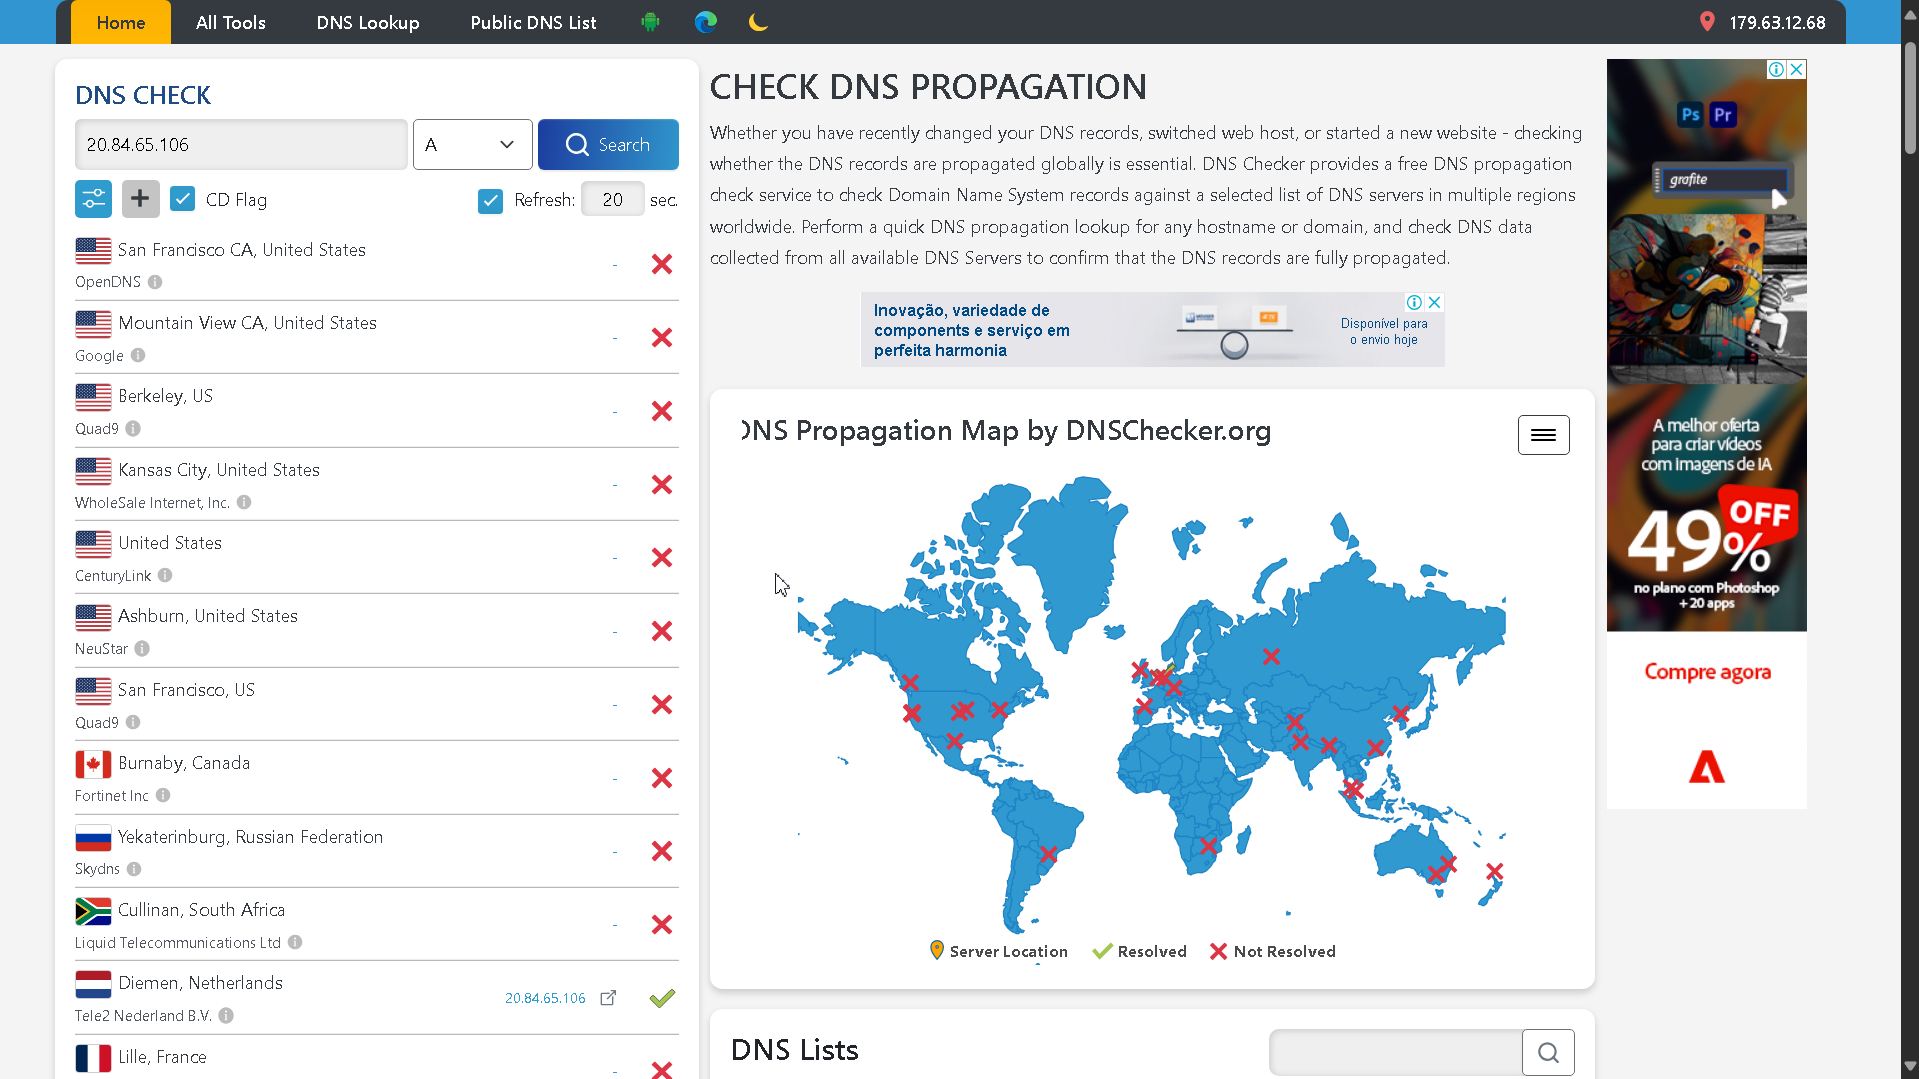
Task: Toggle Server Location legend entry
Action: tap(998, 951)
